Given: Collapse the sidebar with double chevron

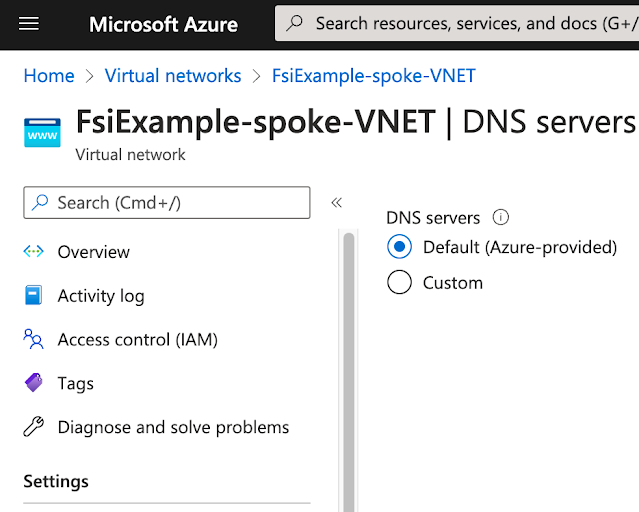Looking at the screenshot, I should (337, 203).
